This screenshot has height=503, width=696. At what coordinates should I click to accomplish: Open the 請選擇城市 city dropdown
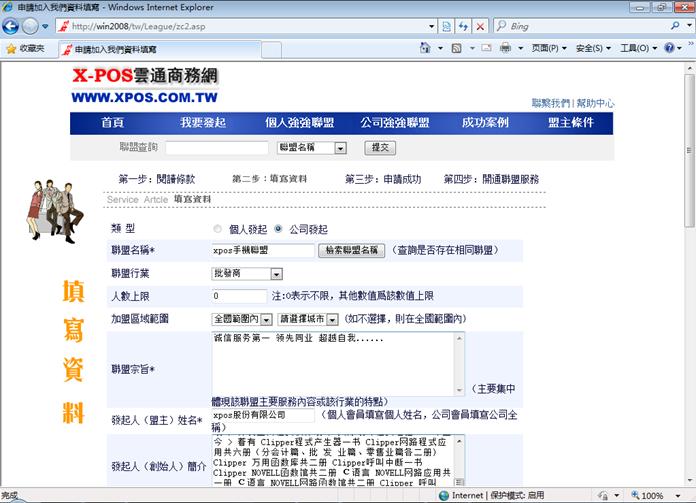(x=332, y=319)
